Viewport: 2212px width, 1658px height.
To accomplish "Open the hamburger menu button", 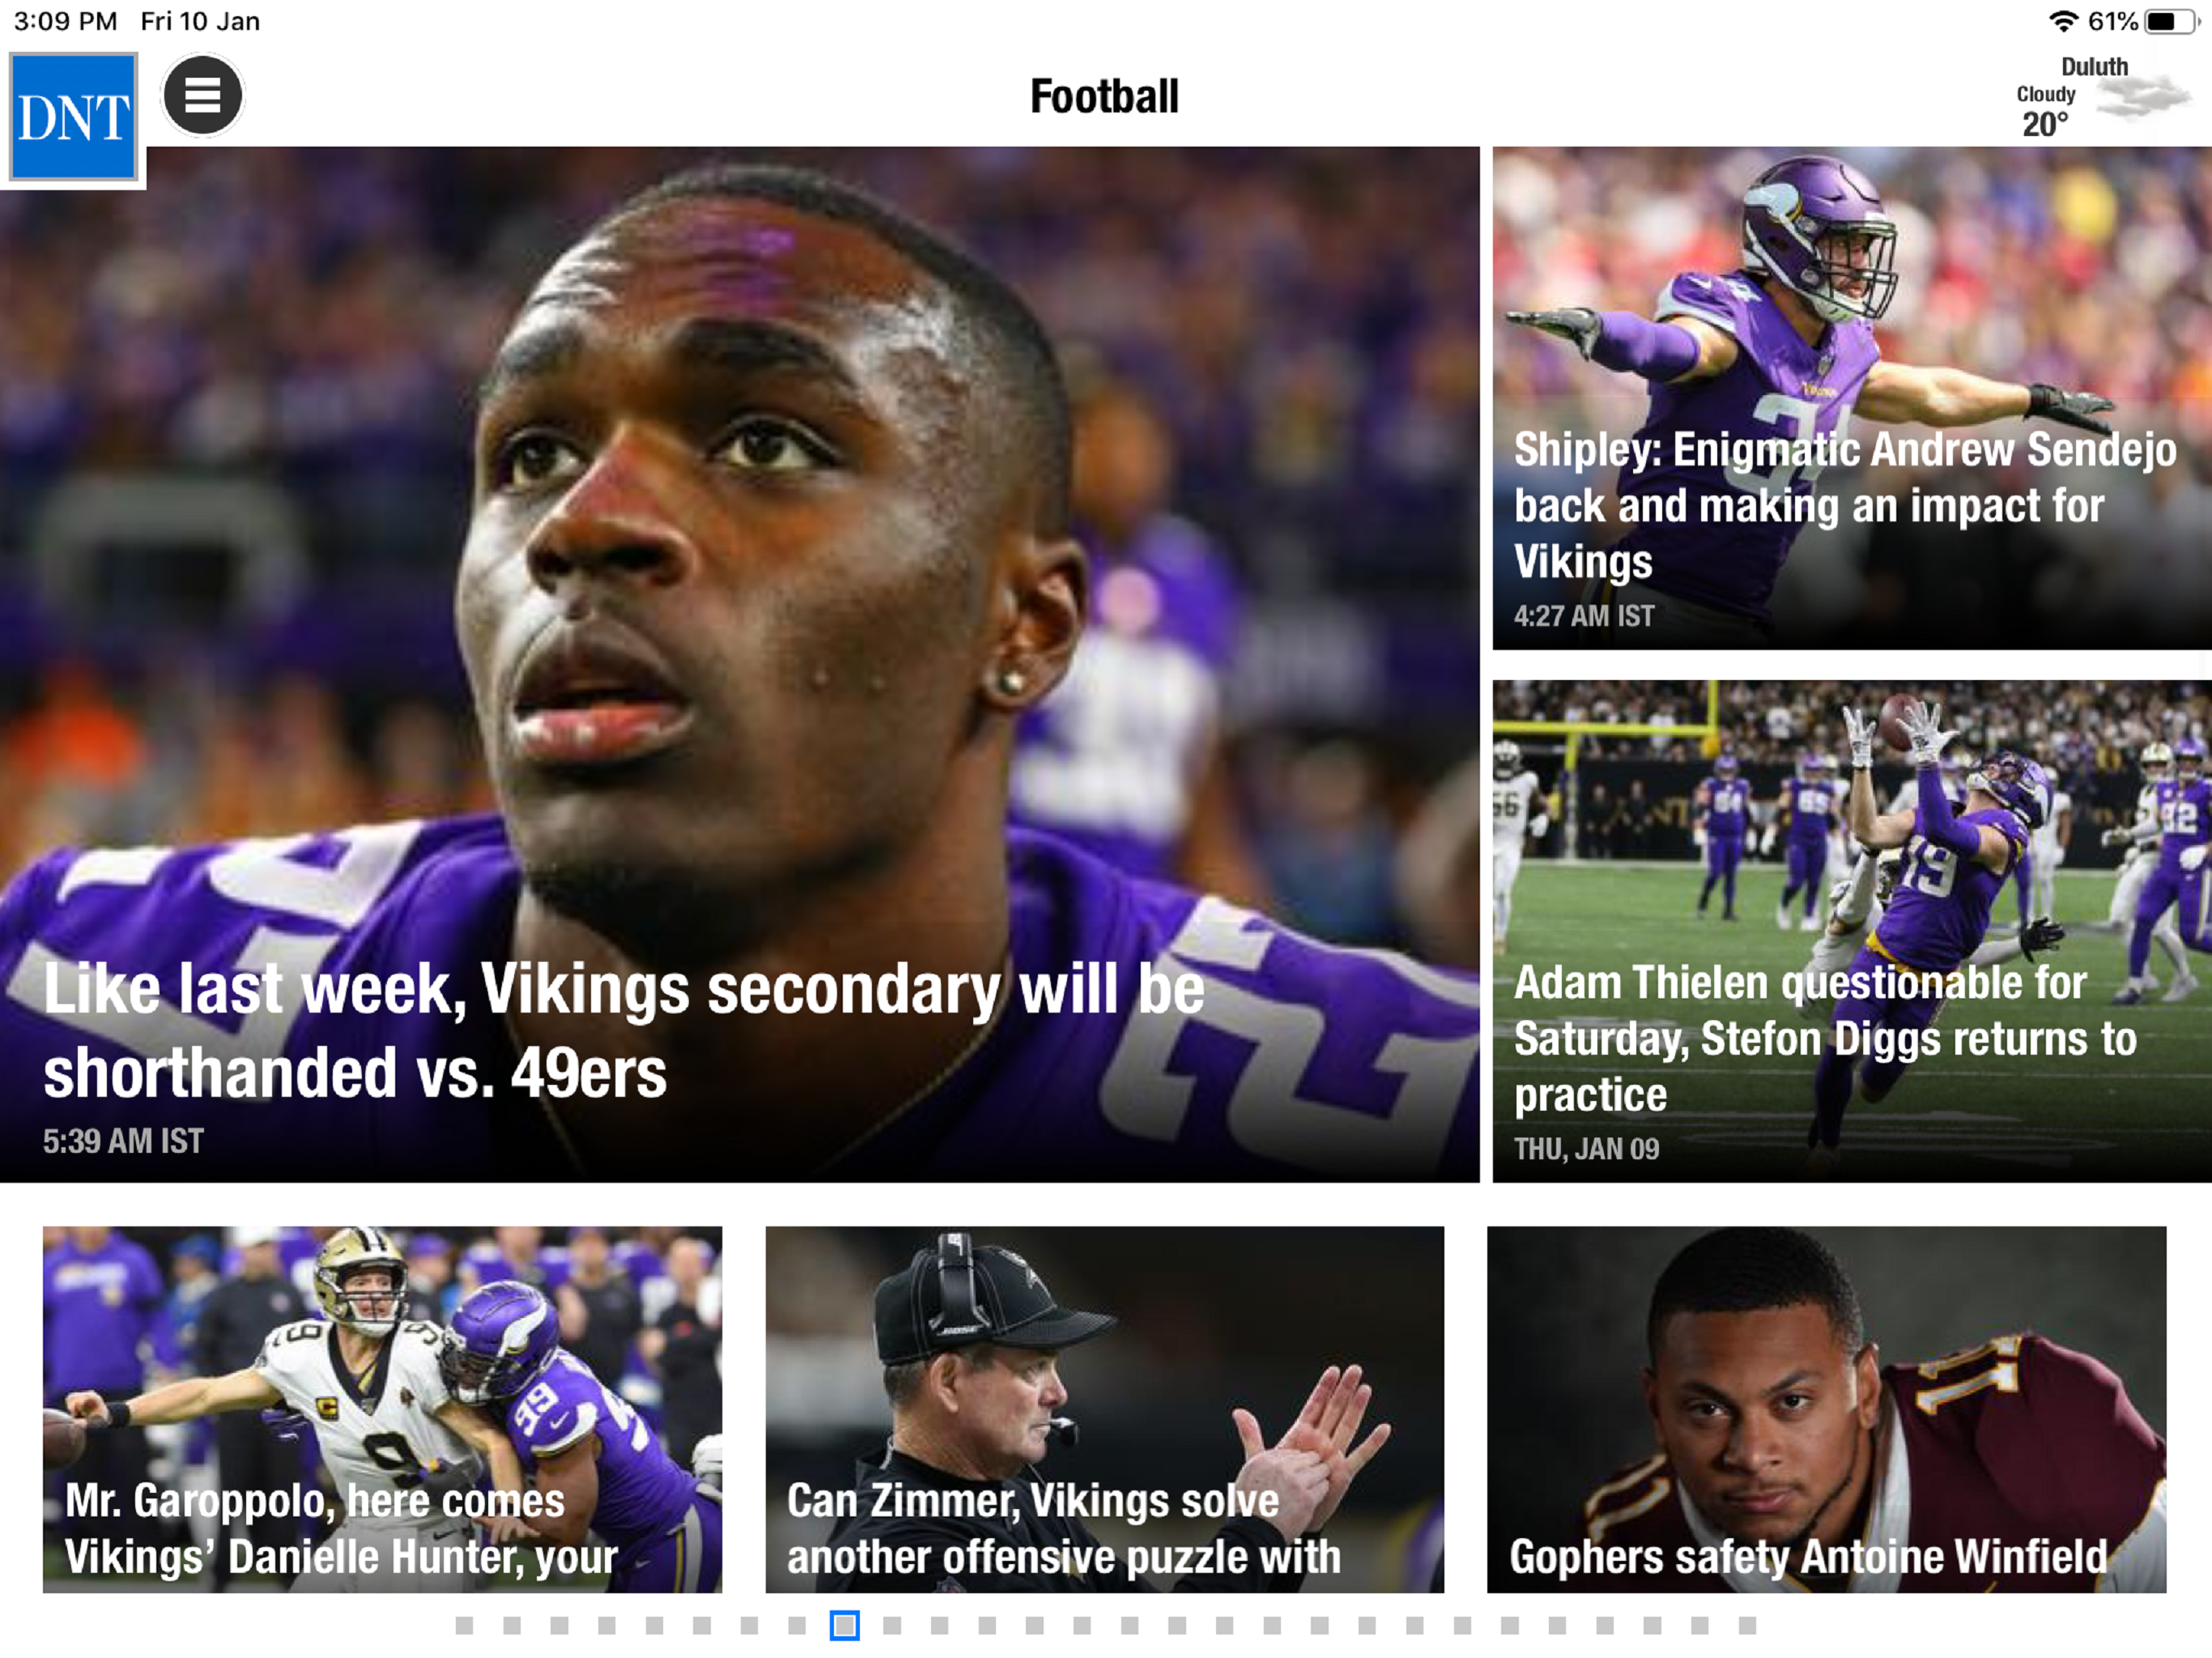I will 203,96.
